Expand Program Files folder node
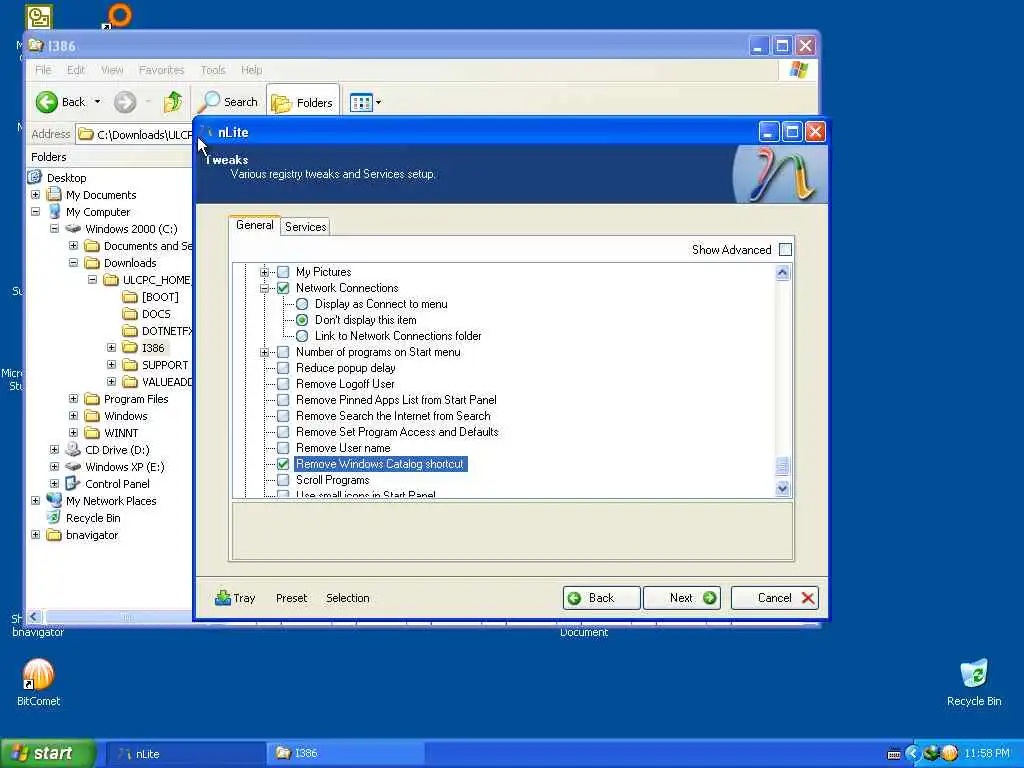 (x=73, y=398)
